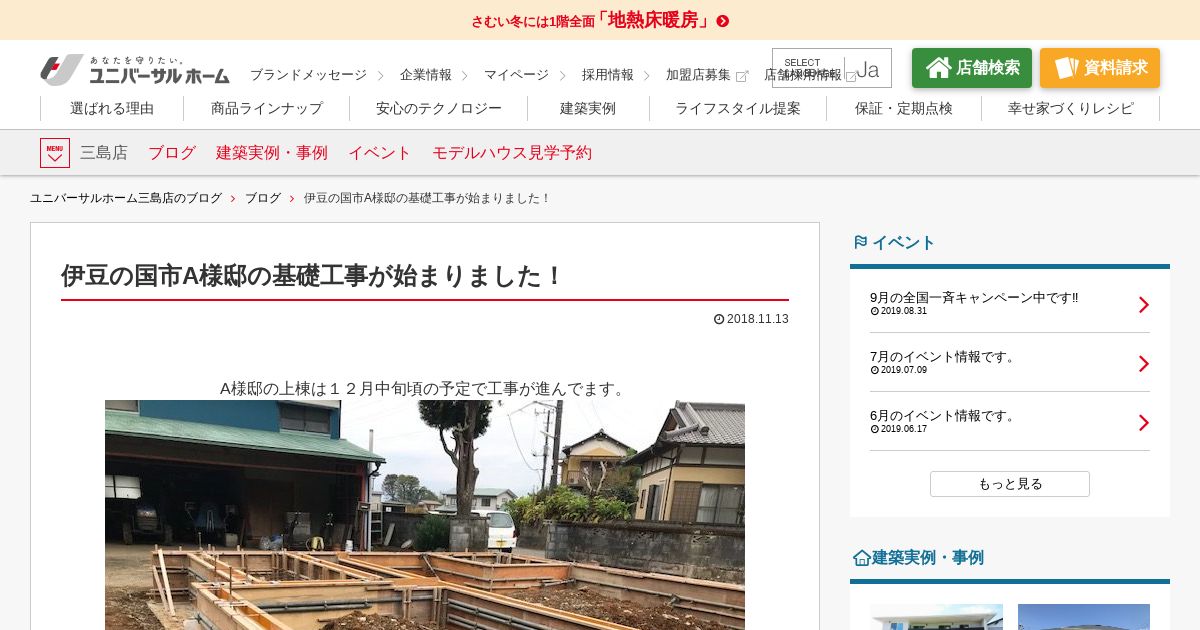
Task: Open 幸せ家づくりレシピ menu
Action: [x=1071, y=109]
